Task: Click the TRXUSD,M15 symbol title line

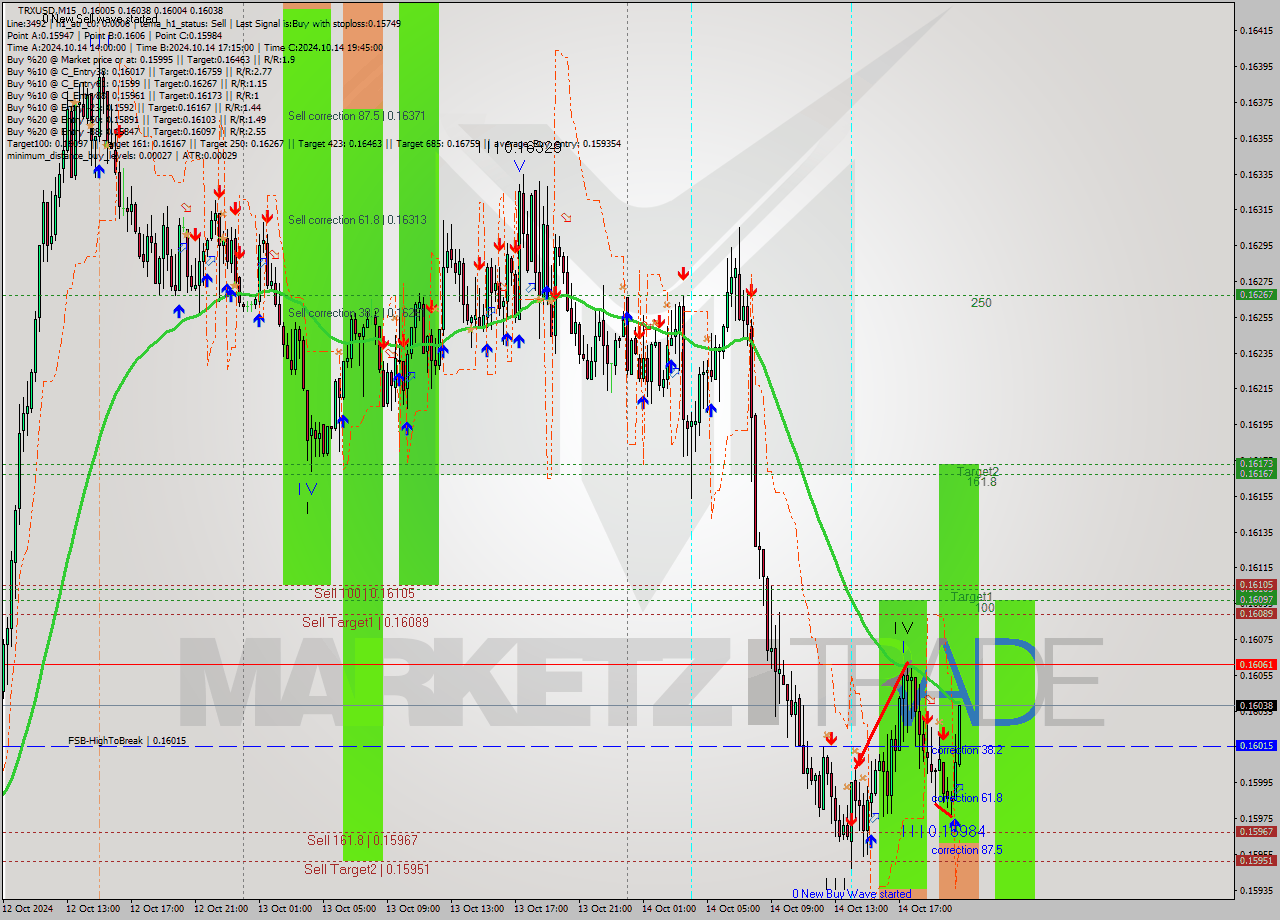Action: [x=120, y=11]
